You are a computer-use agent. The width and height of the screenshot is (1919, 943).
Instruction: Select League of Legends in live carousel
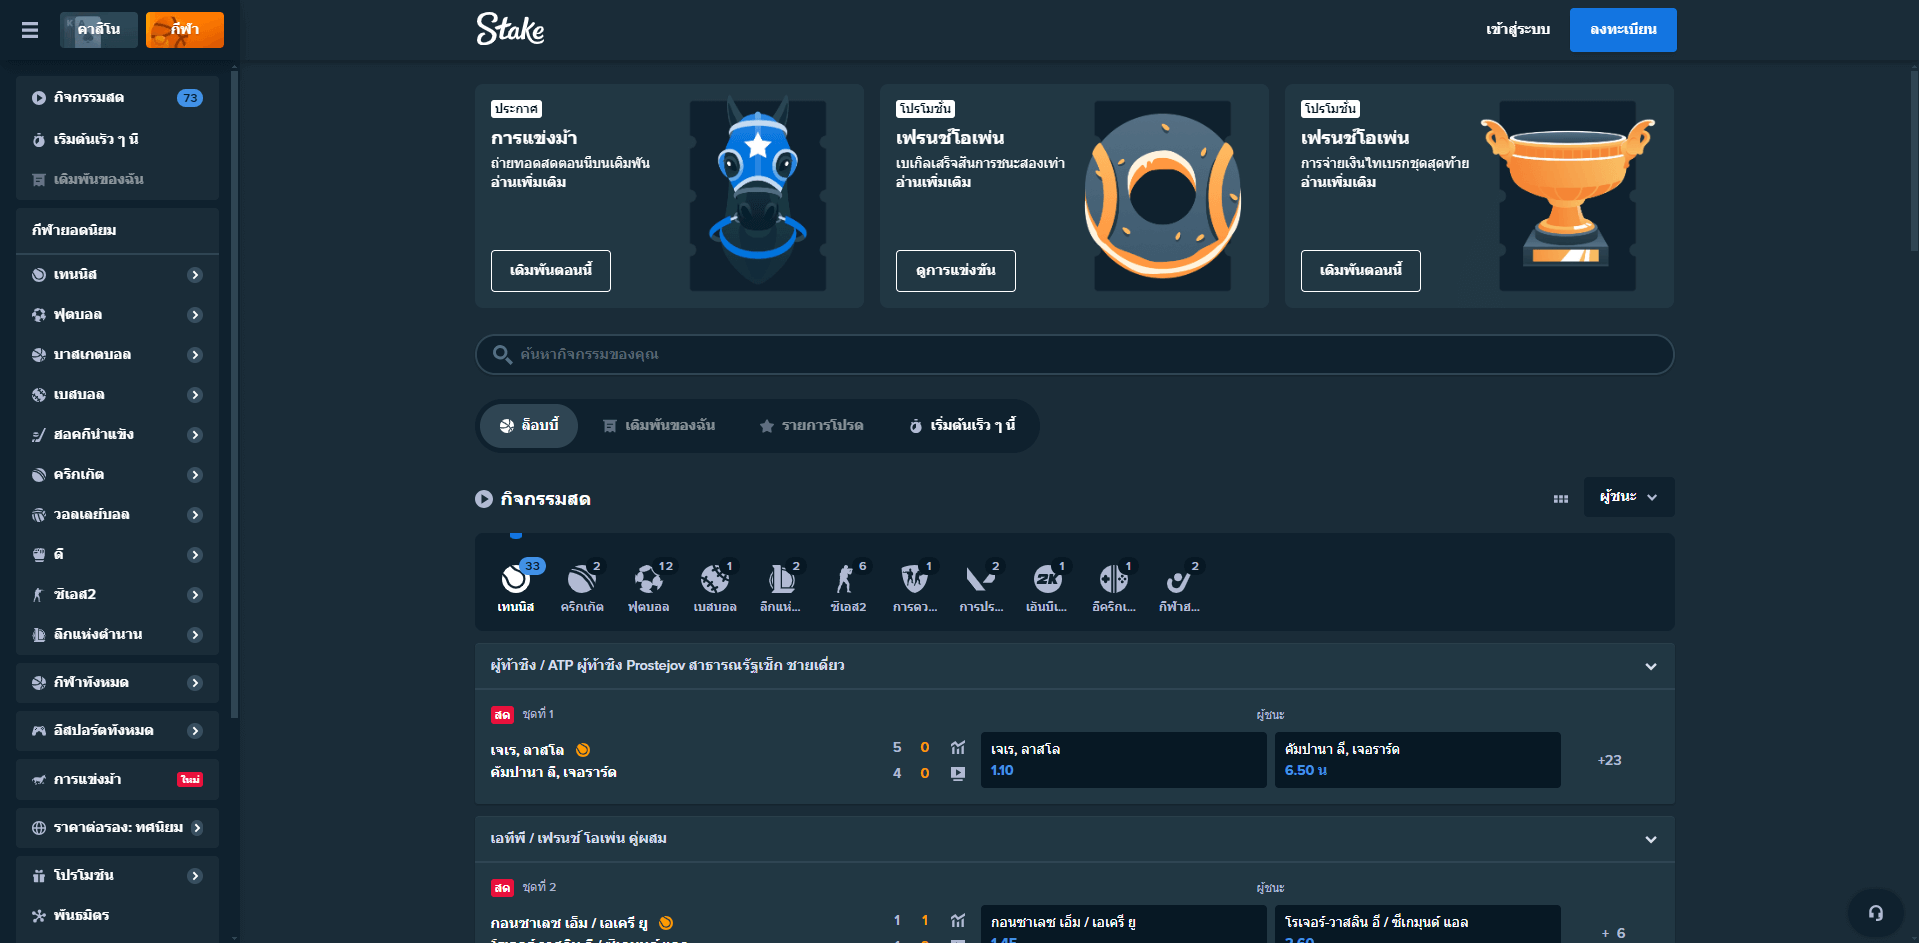pyautogui.click(x=781, y=587)
